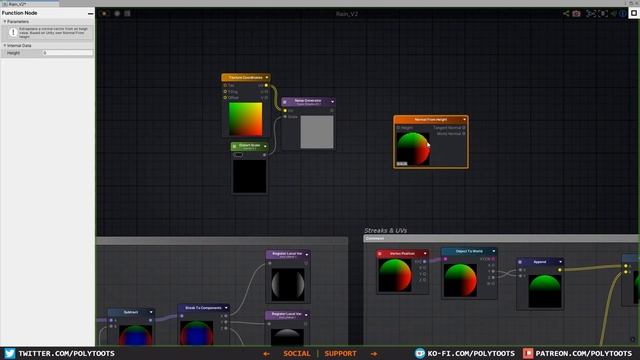Select the Object To World node title

(469, 251)
